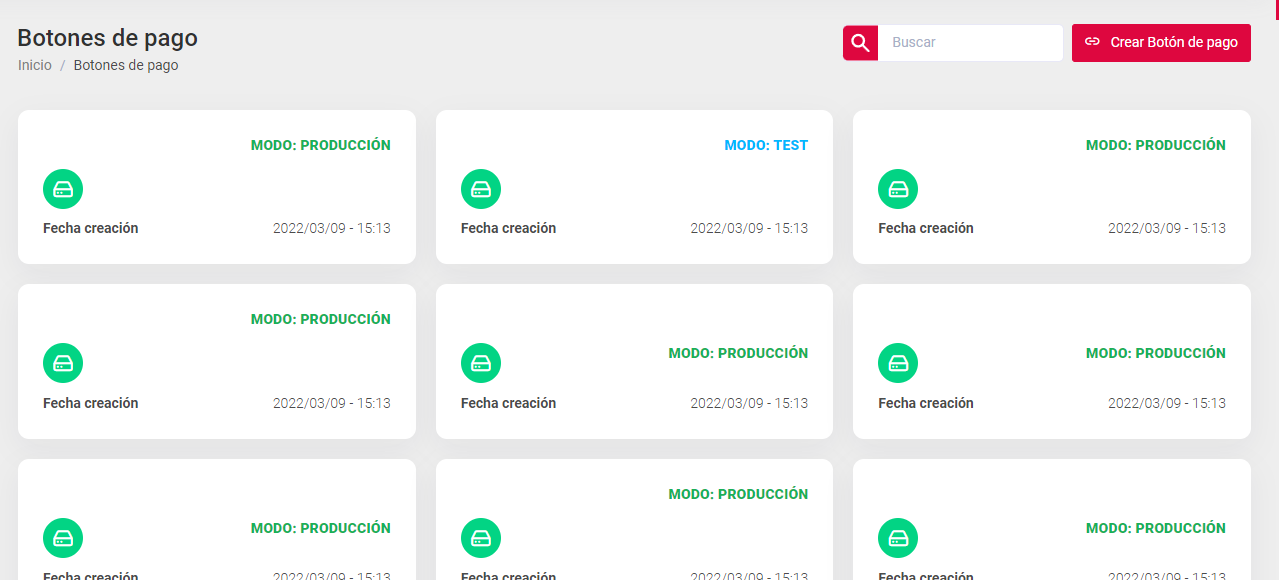This screenshot has width=1279, height=580.
Task: Click MODO: PRODUCCIÓN label in top-left card
Action: tap(320, 145)
